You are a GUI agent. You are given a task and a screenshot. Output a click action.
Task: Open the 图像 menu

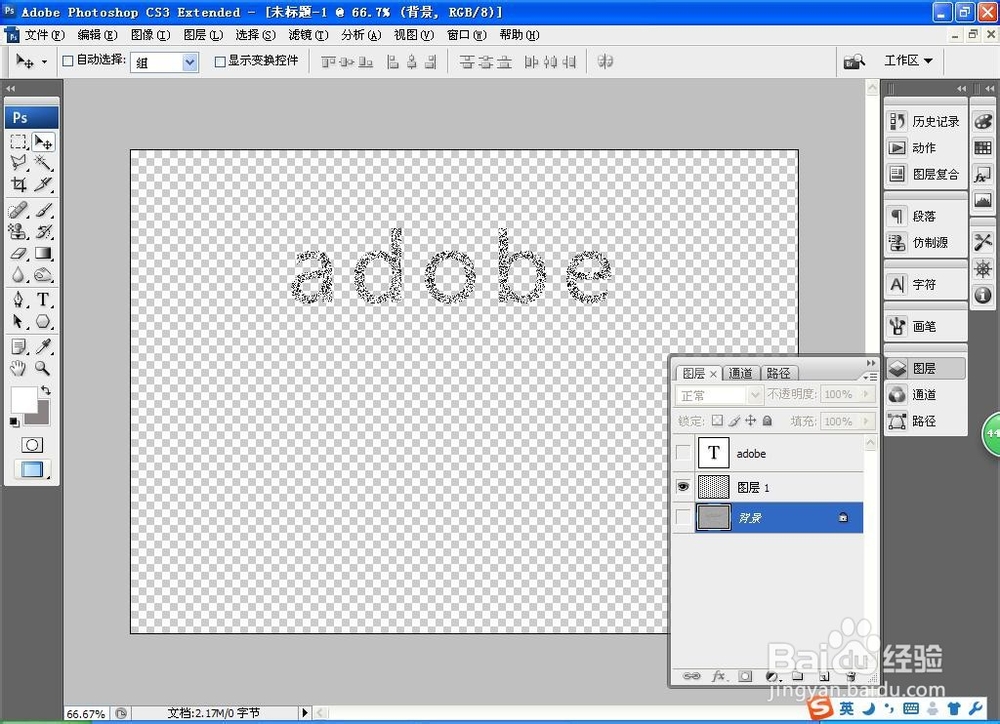[x=150, y=35]
